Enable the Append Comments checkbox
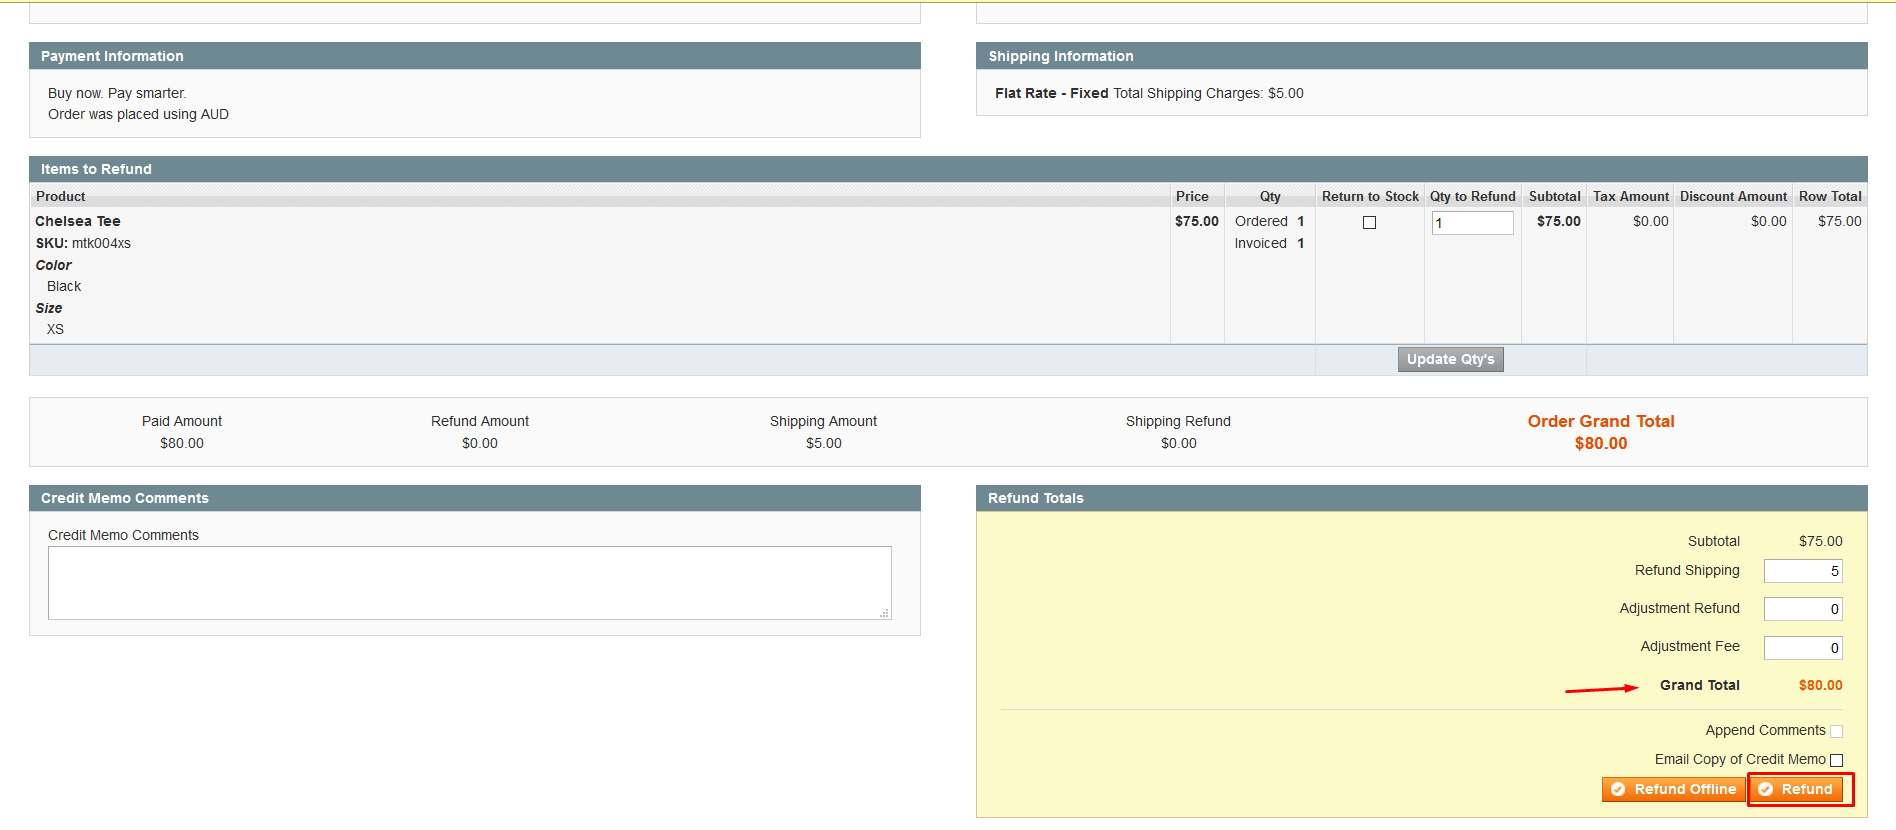This screenshot has height=830, width=1896. click(1836, 731)
